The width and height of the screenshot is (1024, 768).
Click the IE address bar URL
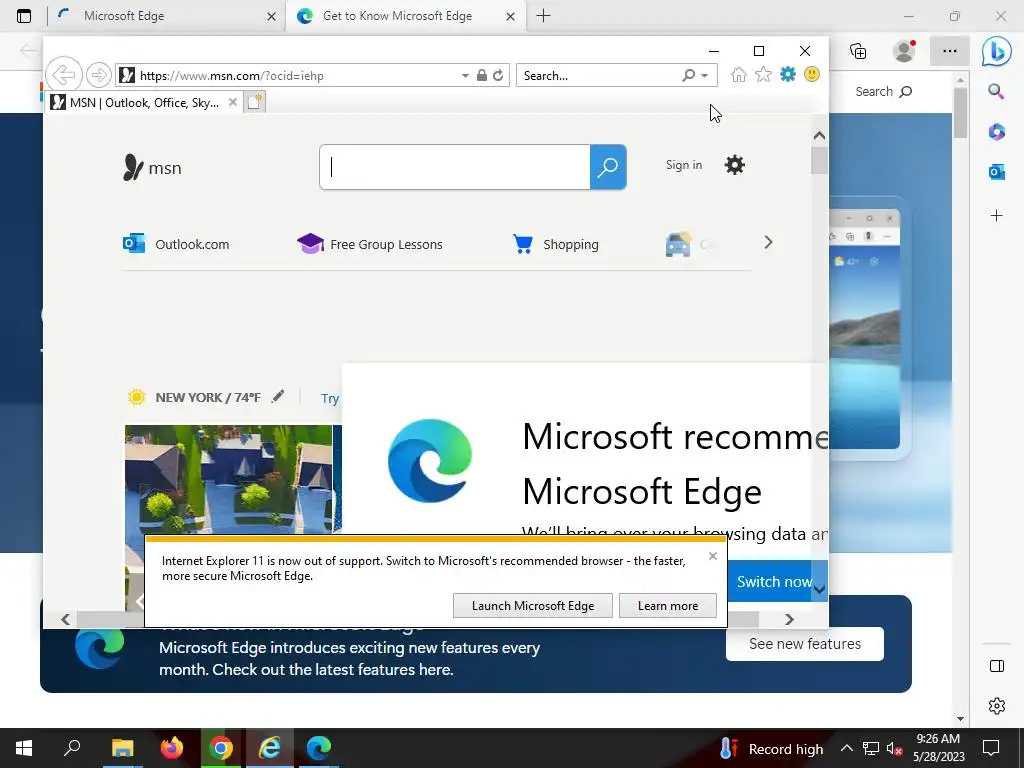coord(232,76)
